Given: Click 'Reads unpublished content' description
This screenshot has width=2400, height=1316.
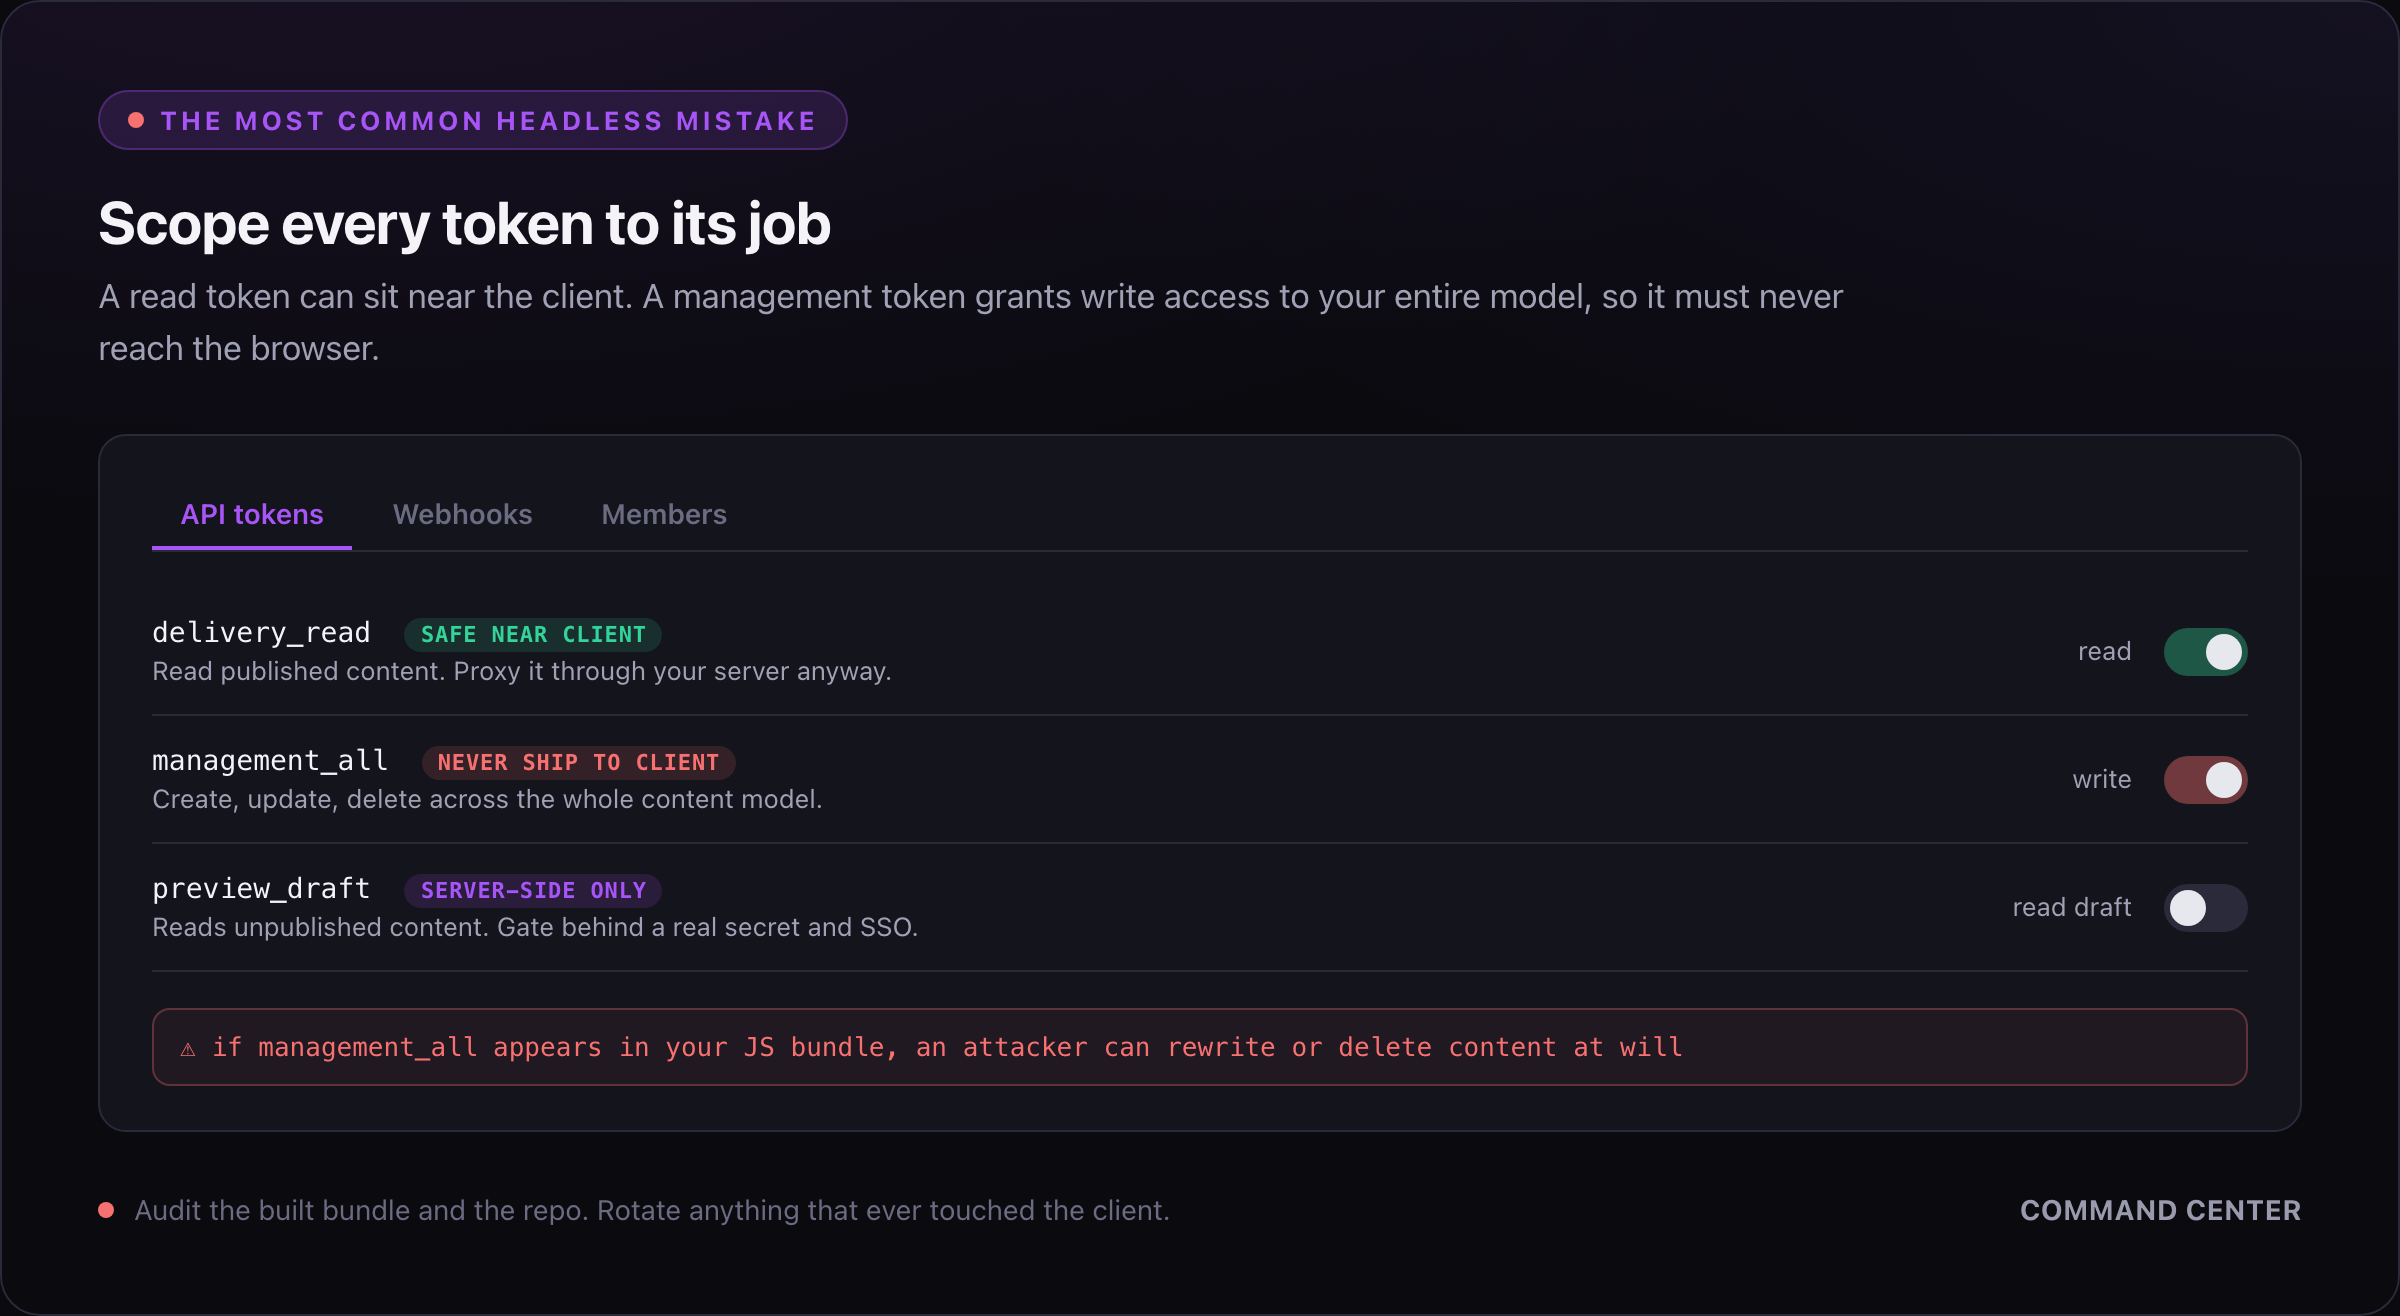Looking at the screenshot, I should point(535,927).
